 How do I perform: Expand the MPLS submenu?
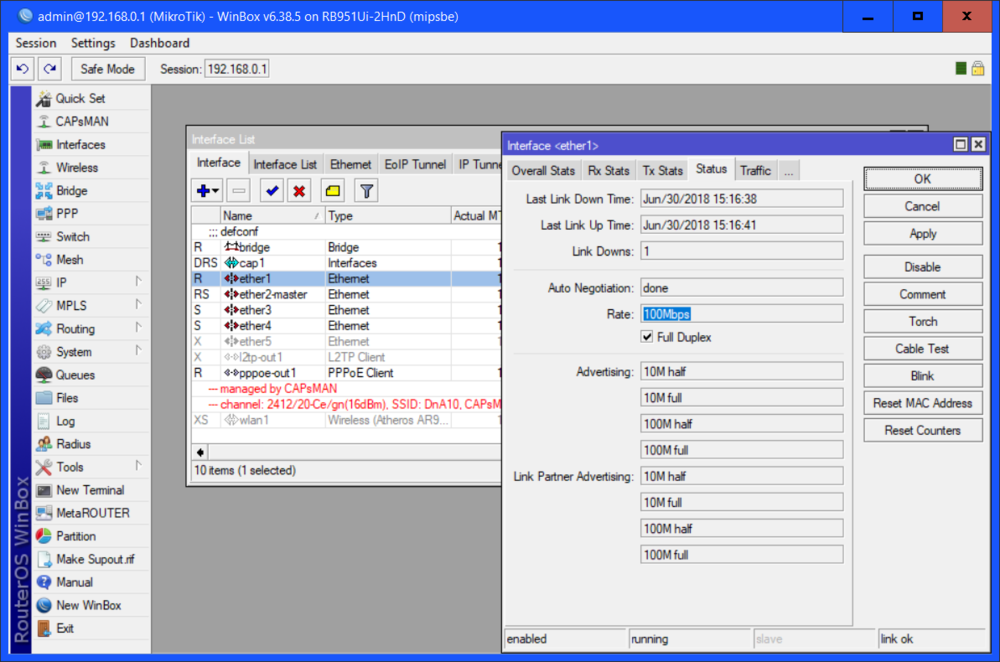tap(138, 304)
